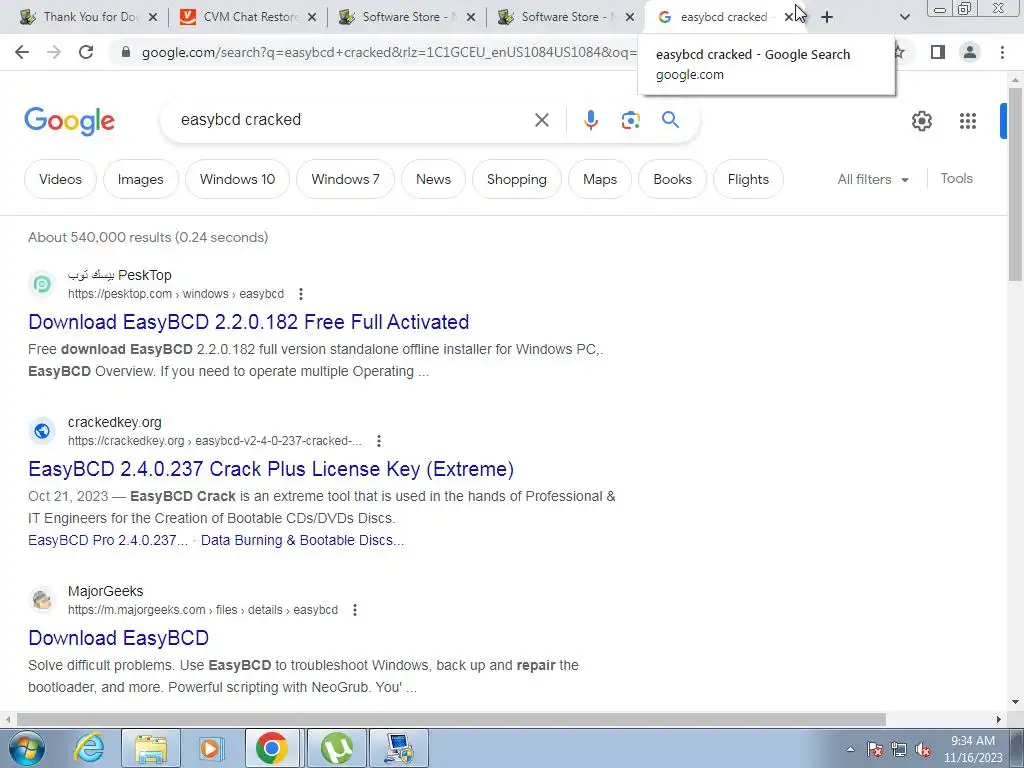Filter results by Videos
Screen dimensions: 1024x768
pyautogui.click(x=60, y=179)
